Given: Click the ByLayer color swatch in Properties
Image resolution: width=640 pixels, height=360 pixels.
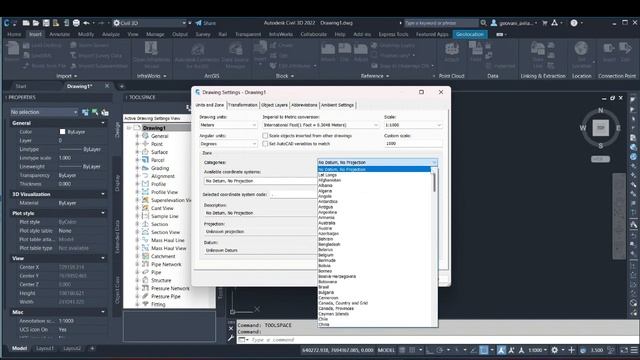Looking at the screenshot, I should click(x=62, y=131).
